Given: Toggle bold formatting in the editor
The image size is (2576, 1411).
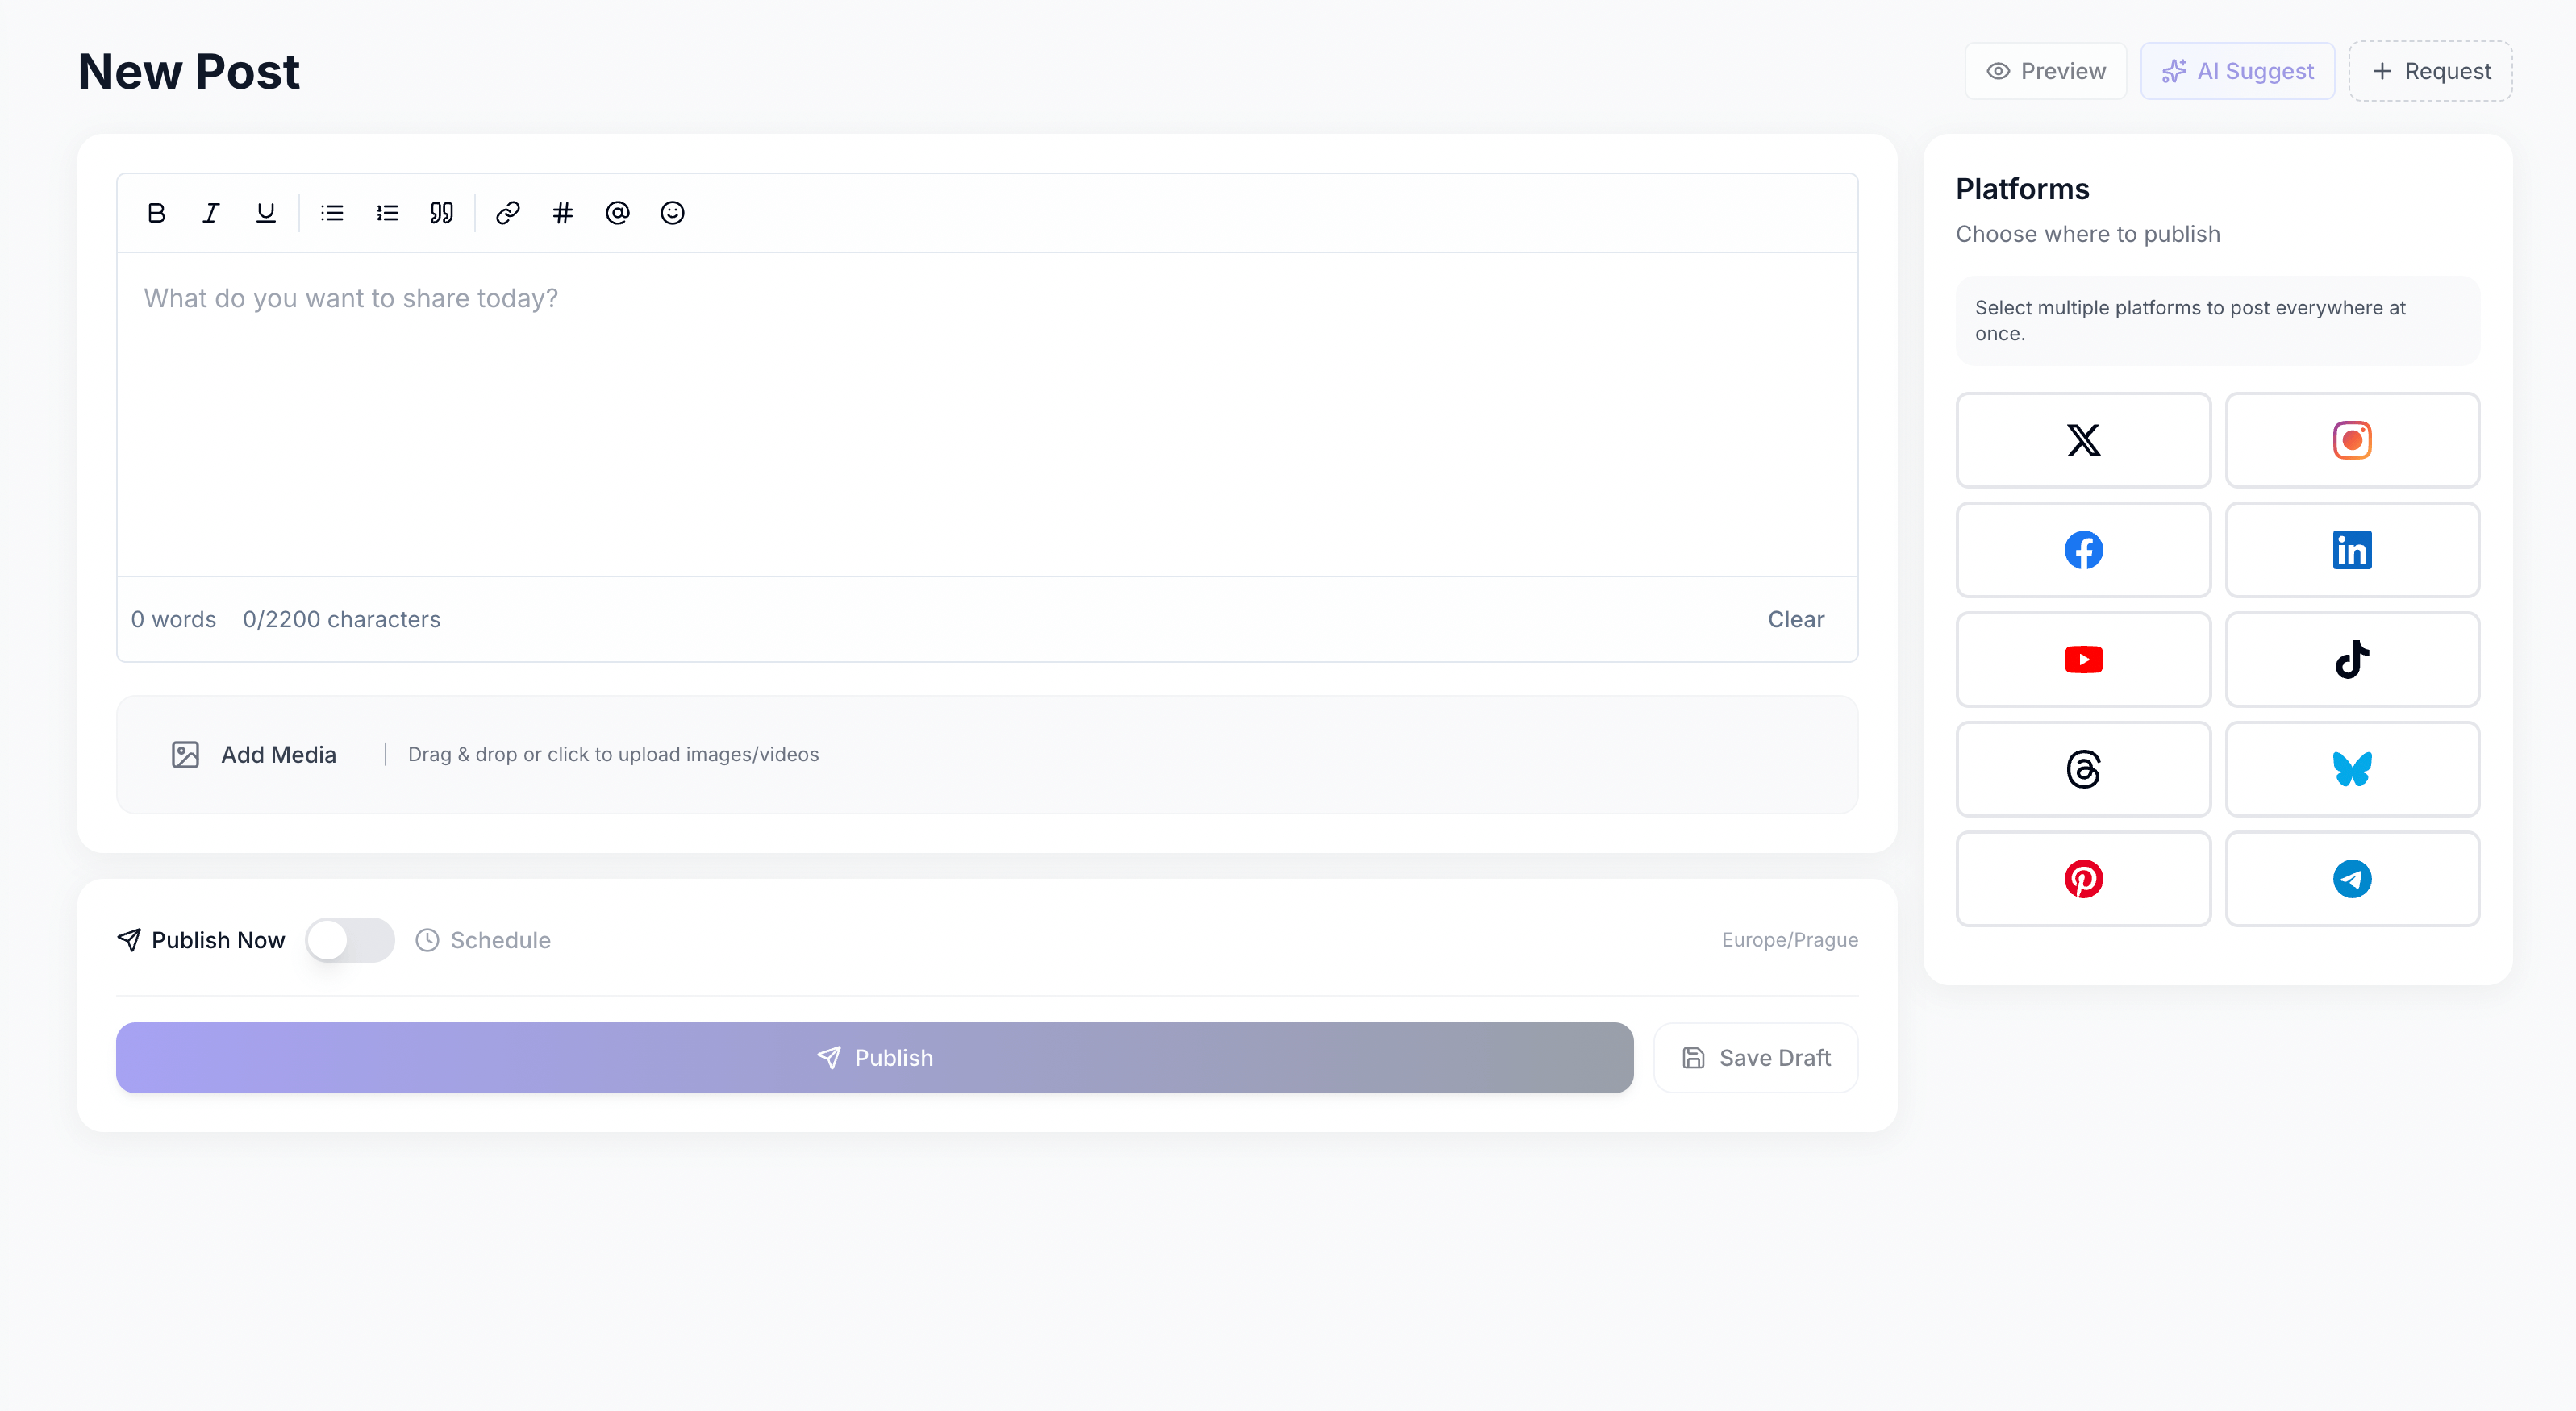Looking at the screenshot, I should (156, 212).
